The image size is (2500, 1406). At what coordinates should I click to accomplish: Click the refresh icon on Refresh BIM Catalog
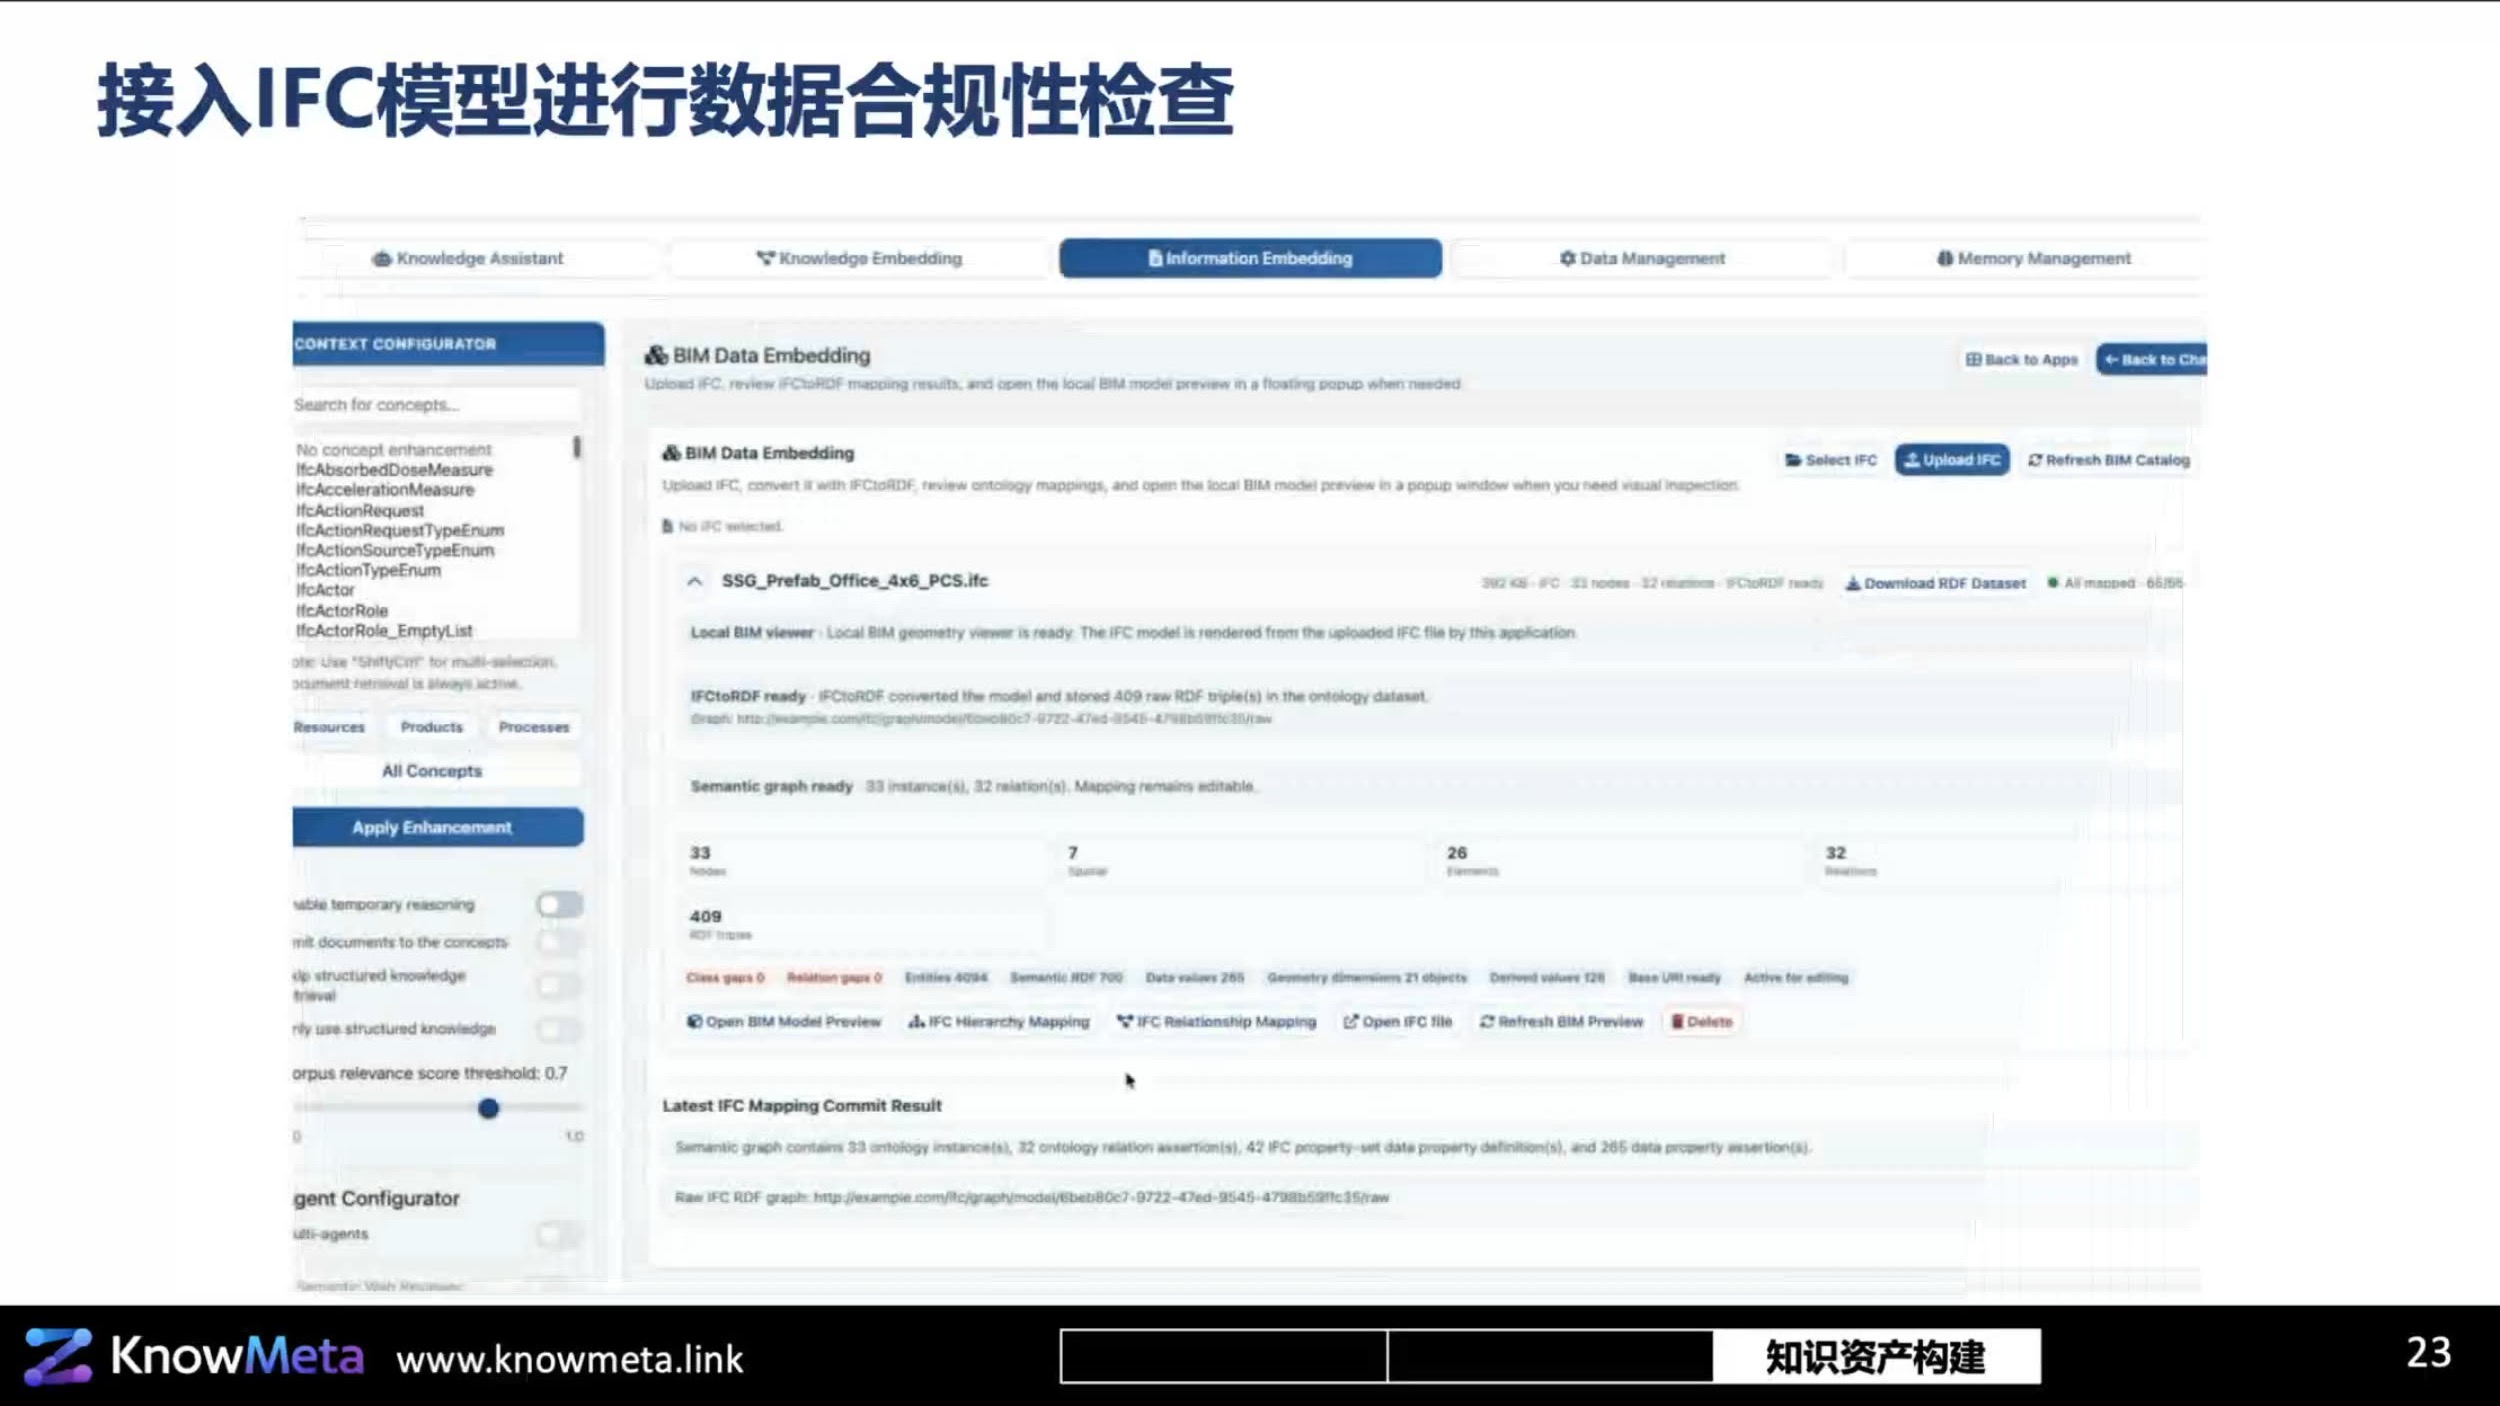point(2034,460)
